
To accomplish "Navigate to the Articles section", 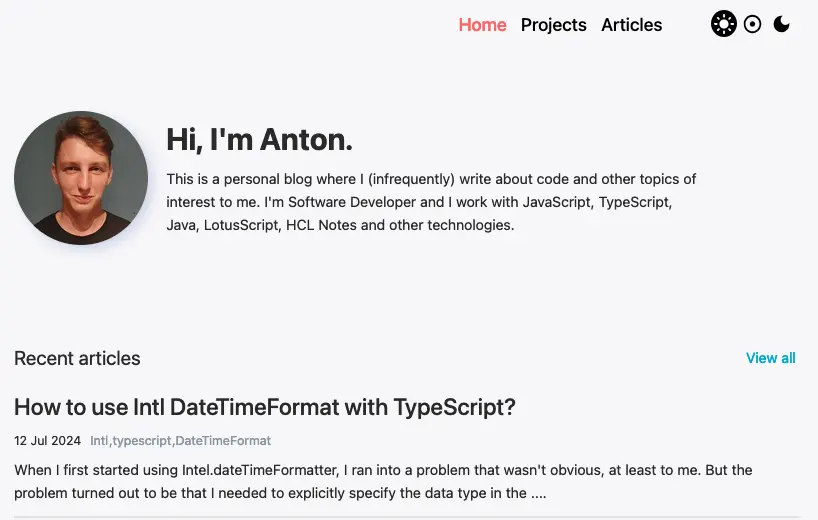I will [631, 25].
